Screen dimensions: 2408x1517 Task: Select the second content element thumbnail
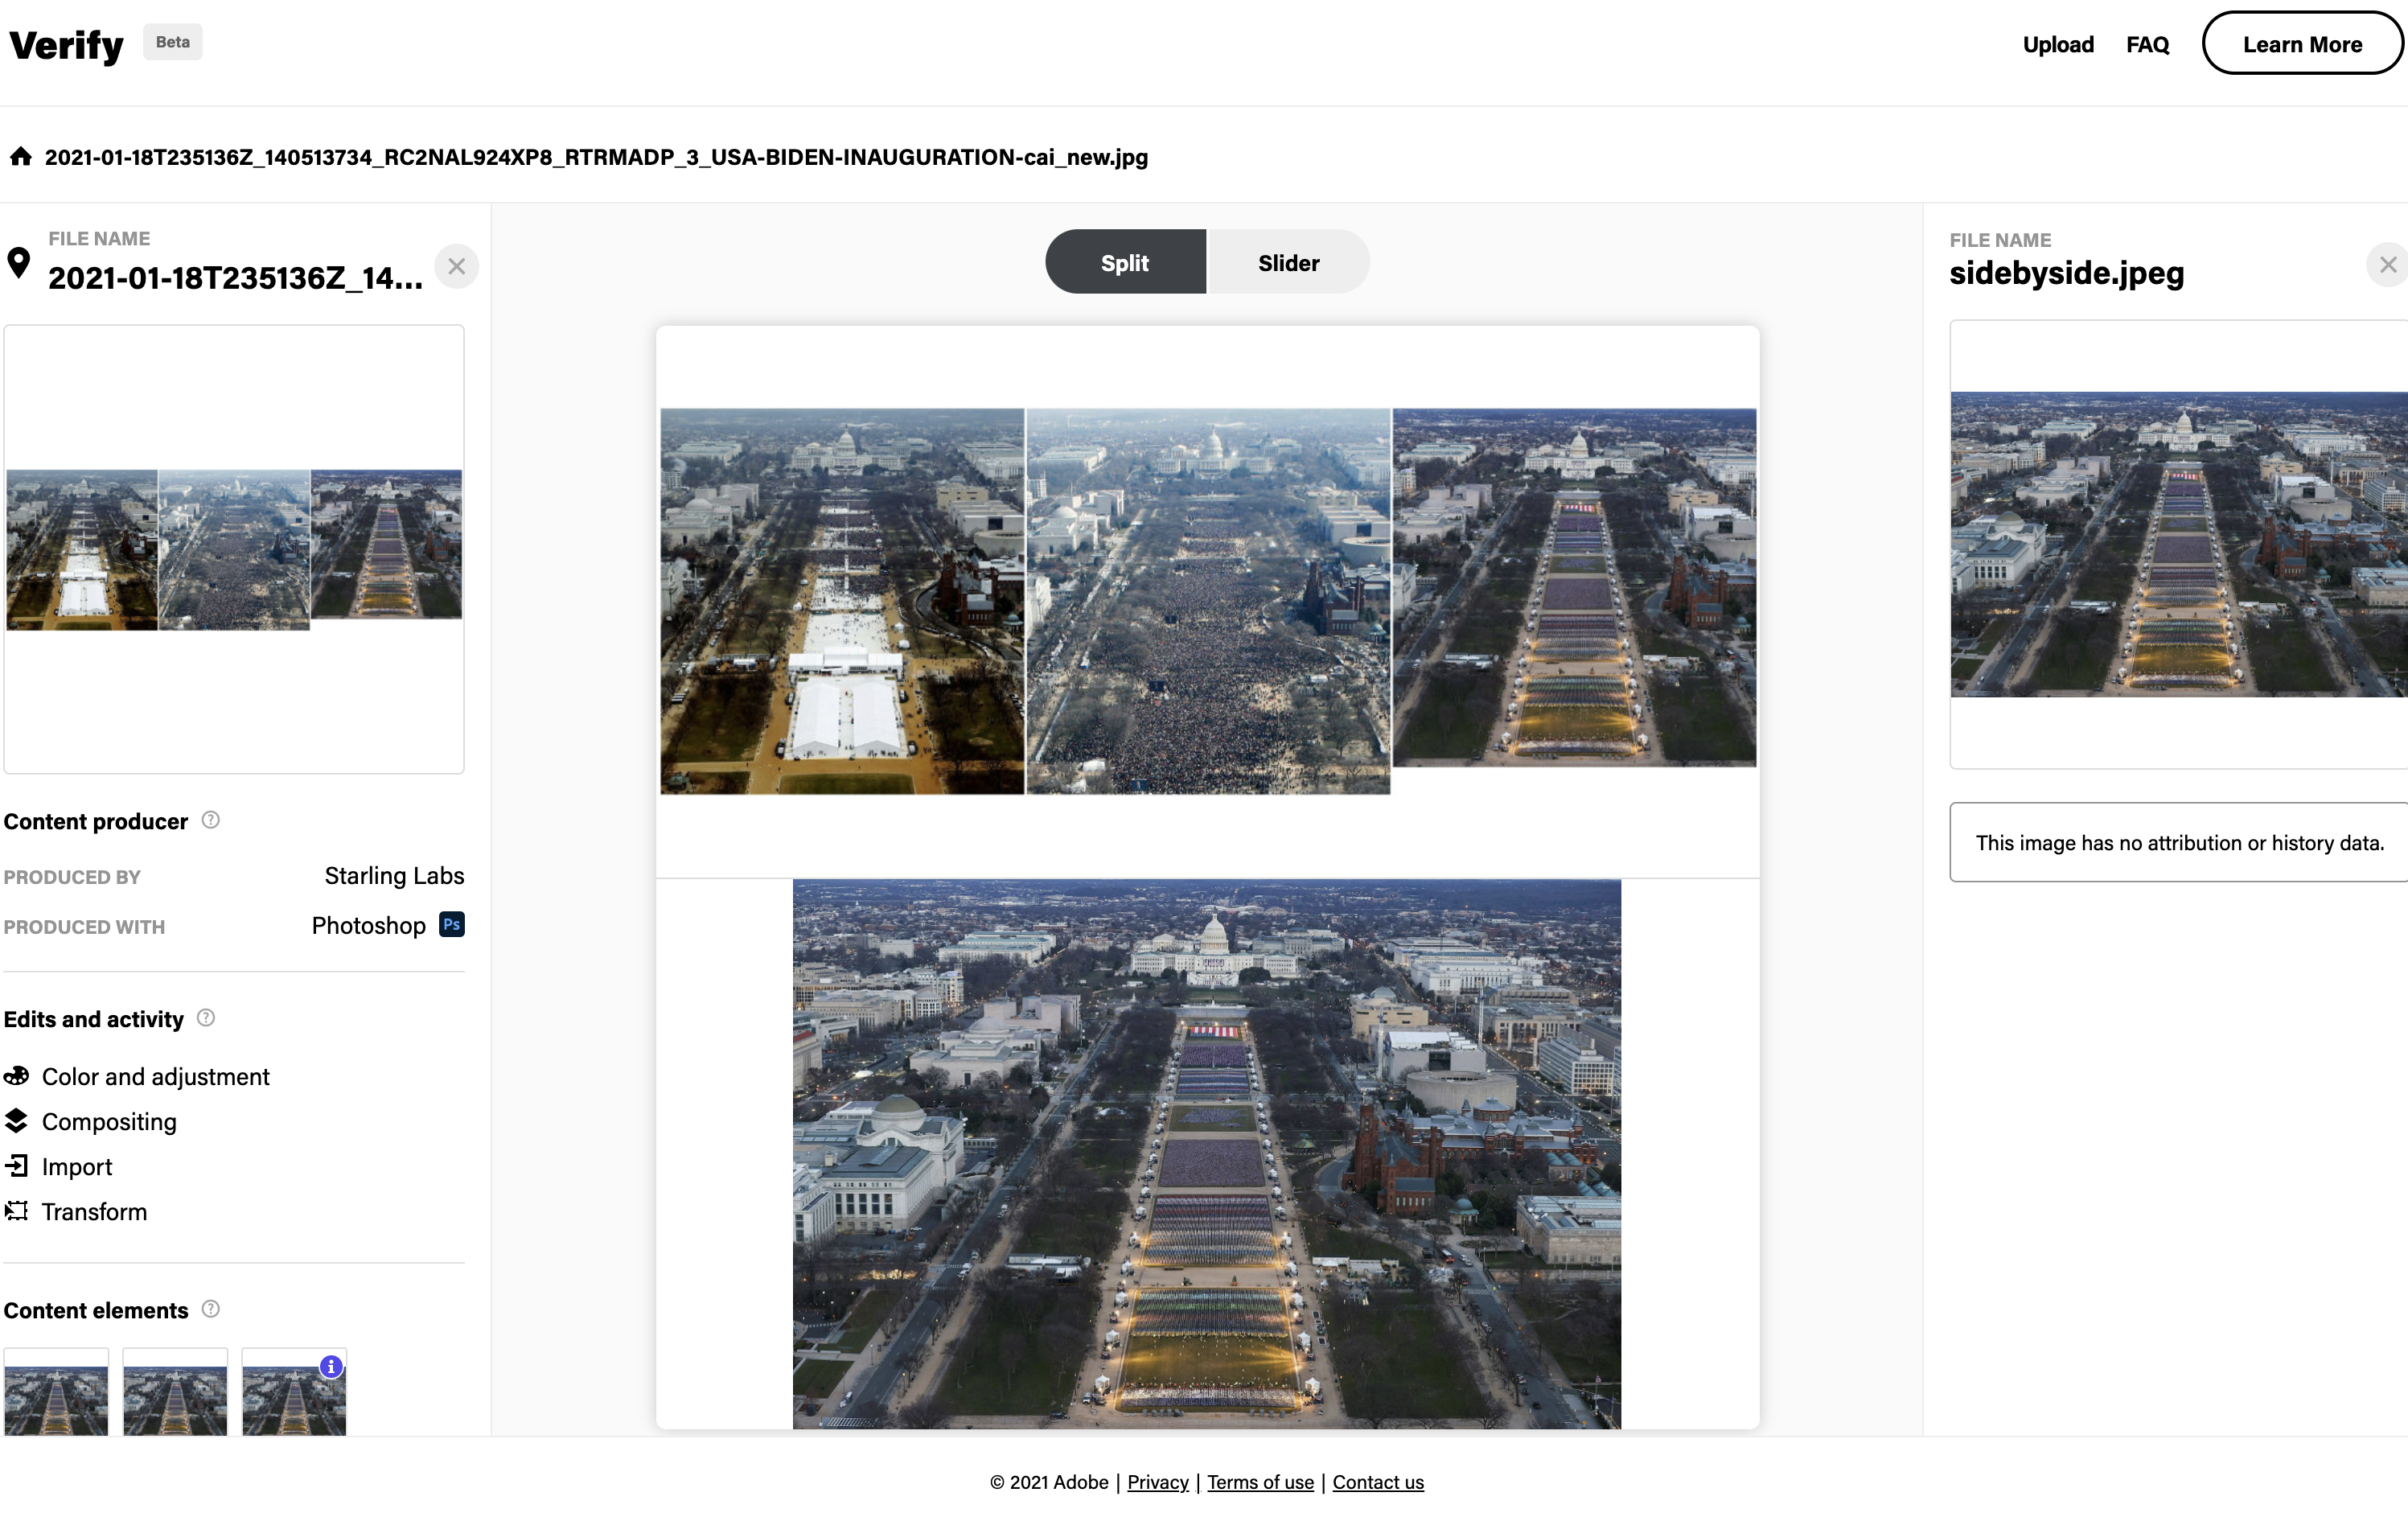[175, 1393]
